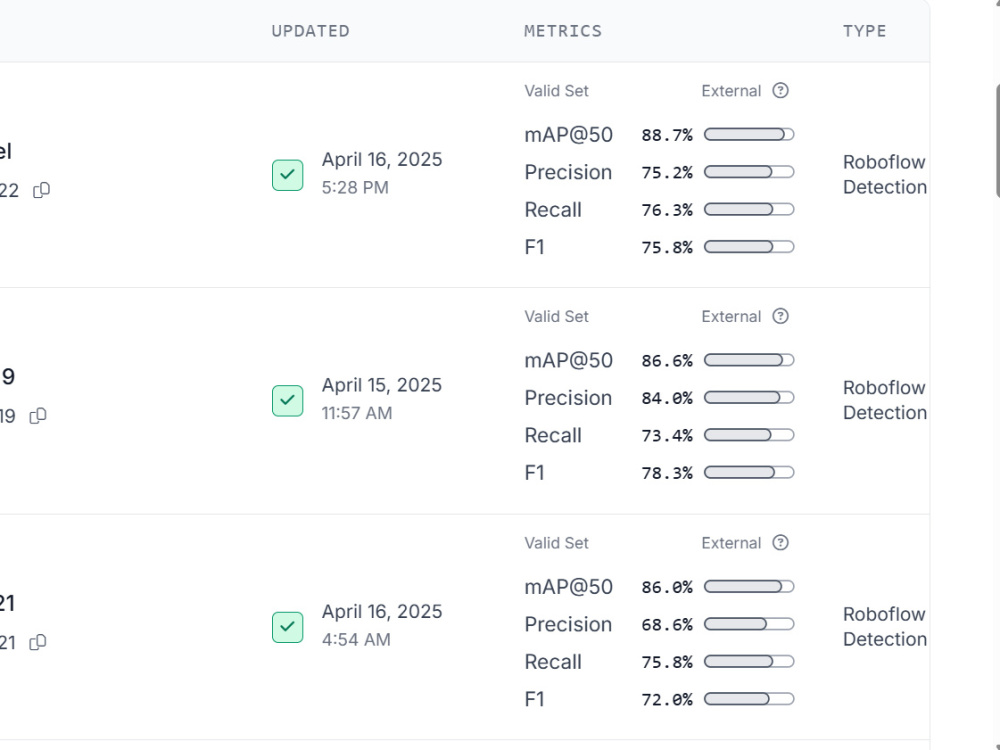This screenshot has width=1000, height=750.
Task: Toggle the green checkbox for April 16, 5:28 PM
Action: pyautogui.click(x=288, y=175)
